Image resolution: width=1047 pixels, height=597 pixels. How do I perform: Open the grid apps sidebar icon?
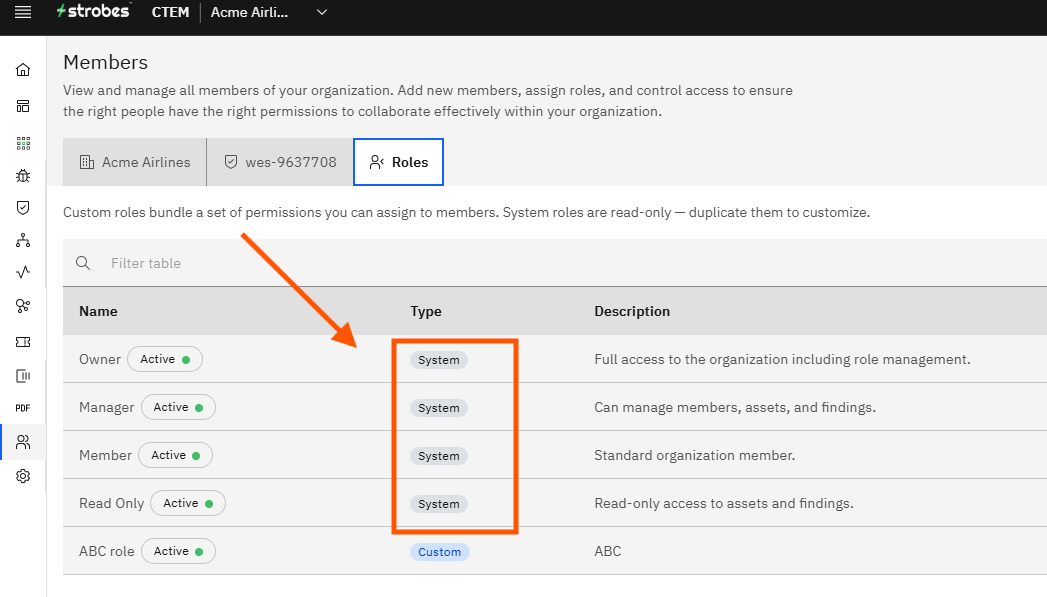click(23, 143)
